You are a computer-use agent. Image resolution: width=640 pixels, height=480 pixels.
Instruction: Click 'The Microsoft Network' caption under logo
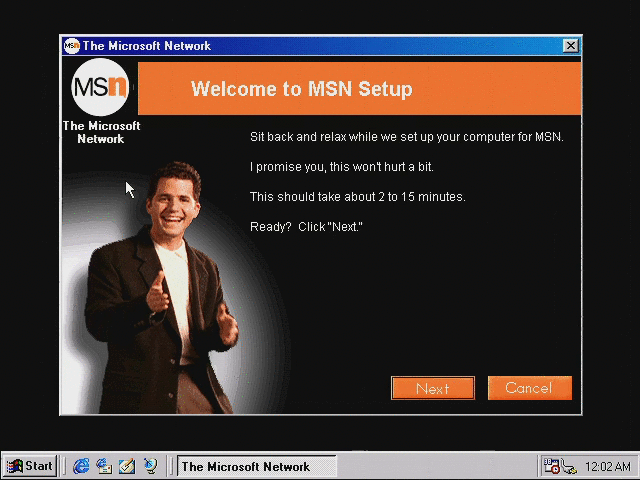click(101, 132)
